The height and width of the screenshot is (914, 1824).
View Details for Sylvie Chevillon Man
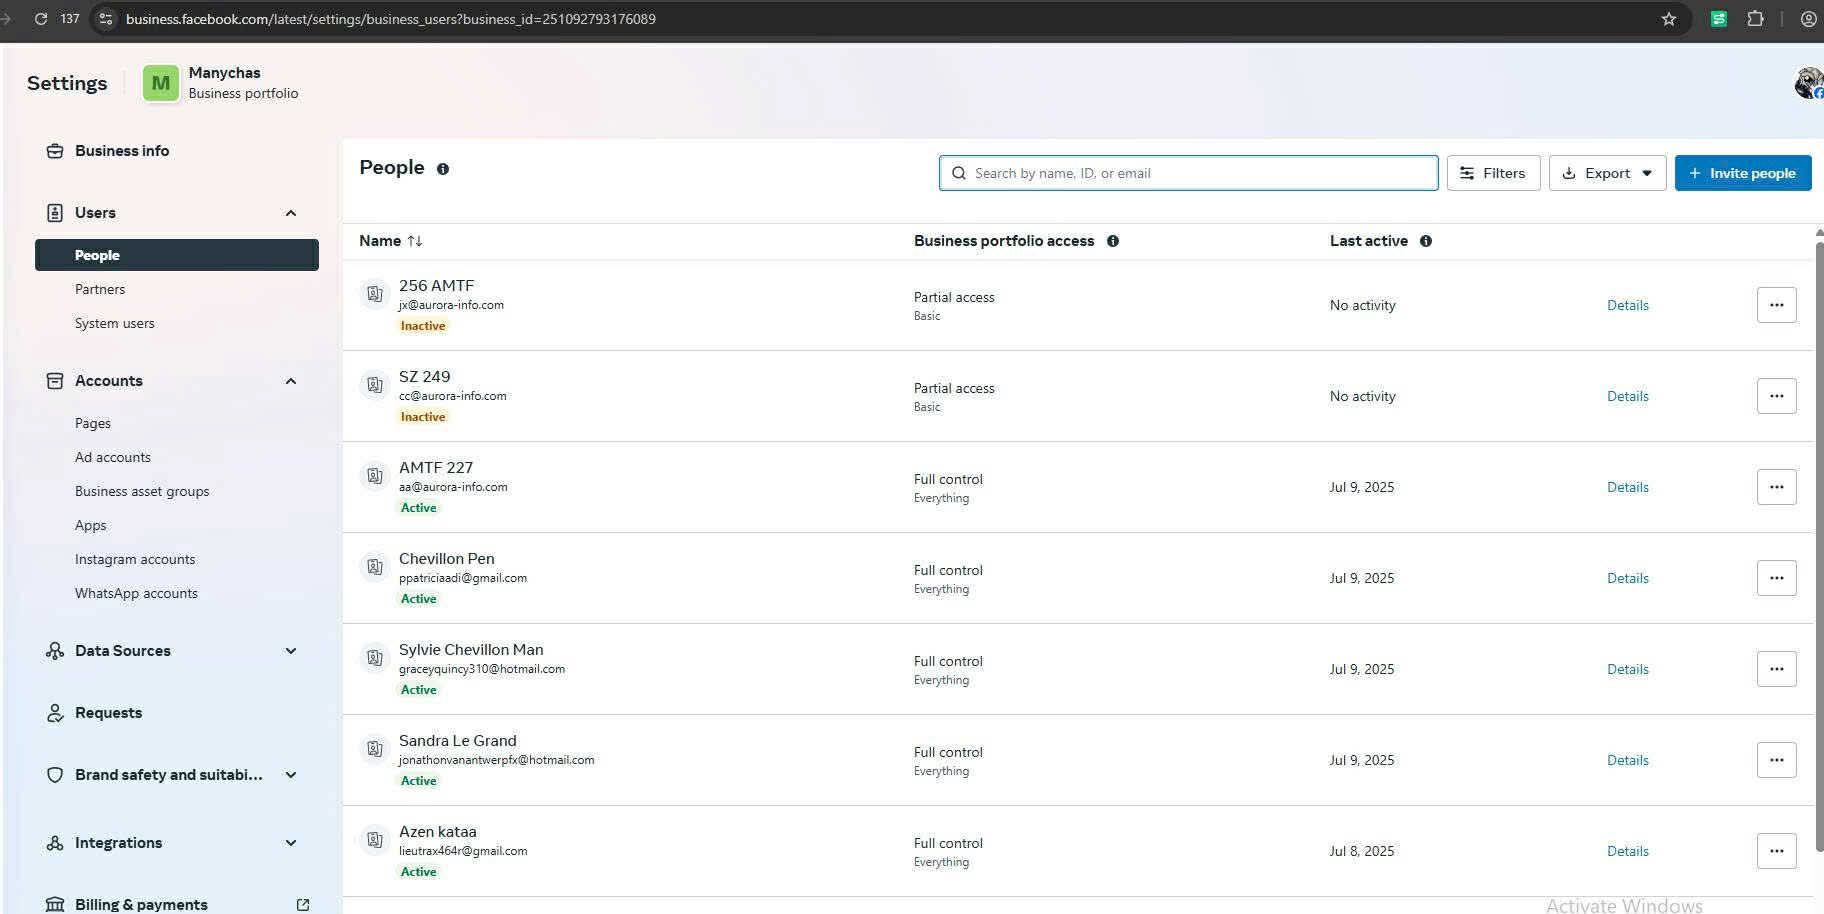(1628, 669)
